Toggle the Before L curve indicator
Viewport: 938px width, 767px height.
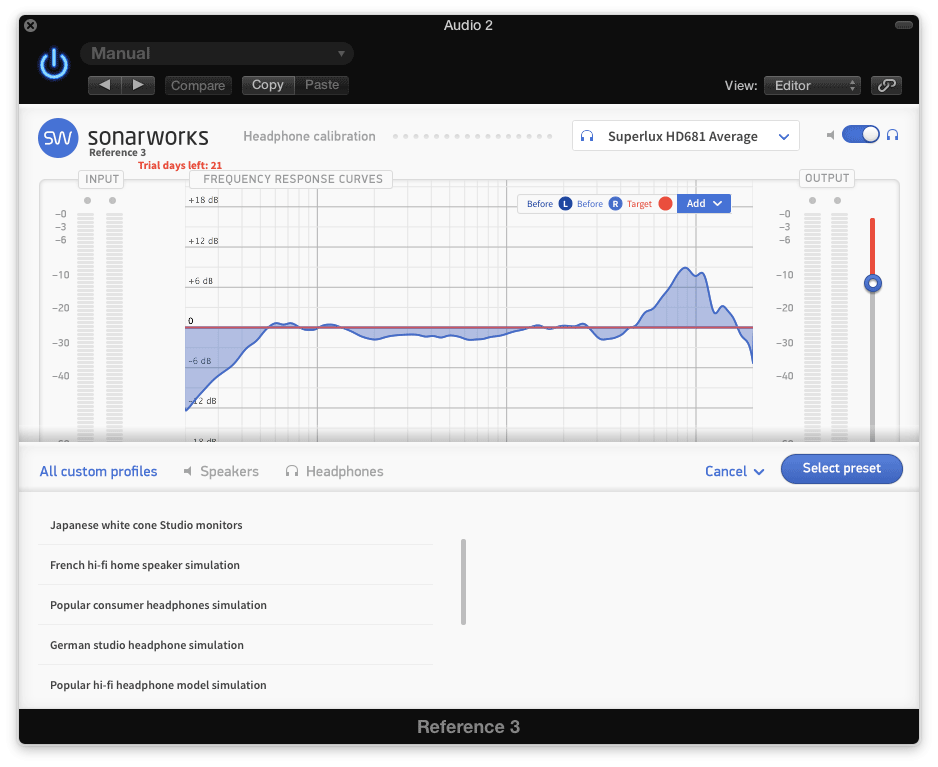(x=565, y=204)
